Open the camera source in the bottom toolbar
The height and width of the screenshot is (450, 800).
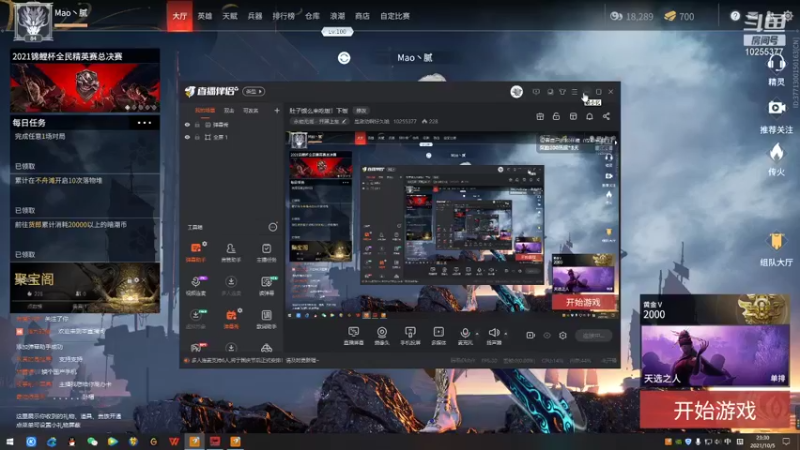pos(382,335)
